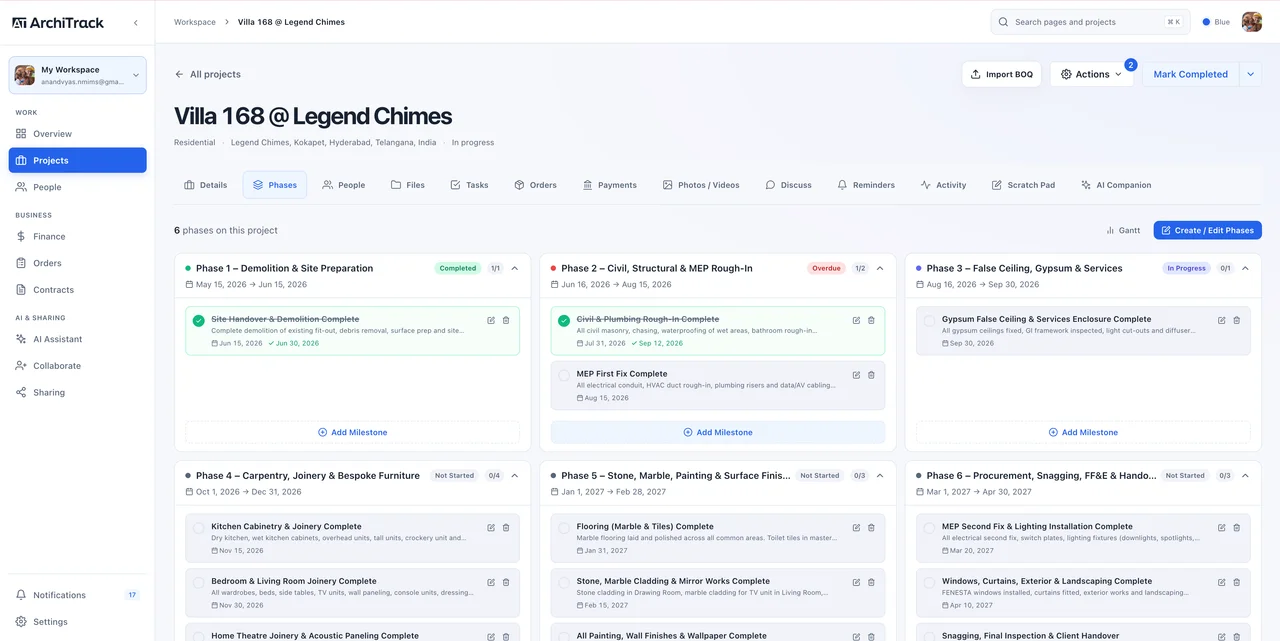This screenshot has width=1280, height=641.
Task: Click Create / Edit Phases button
Action: 1207,230
